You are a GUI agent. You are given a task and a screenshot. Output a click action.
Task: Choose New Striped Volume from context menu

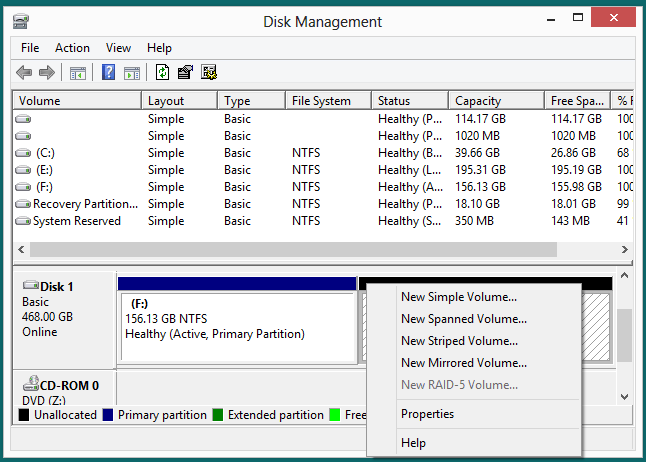[474, 341]
